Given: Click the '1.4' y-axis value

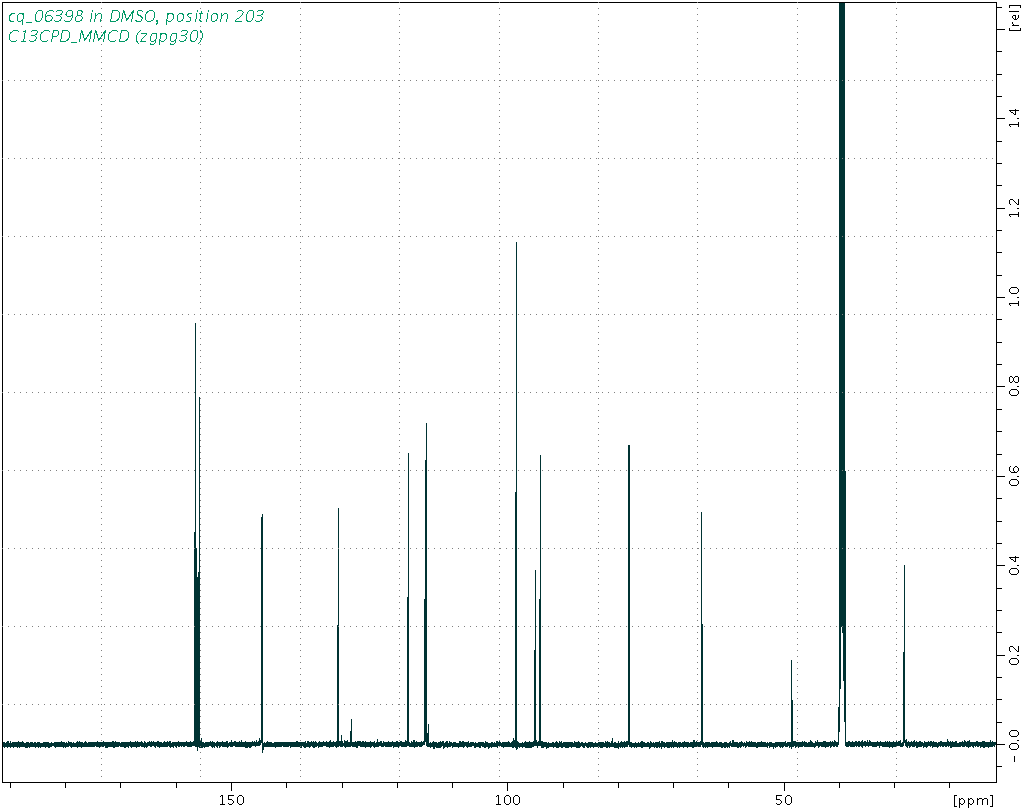Looking at the screenshot, I should point(1015,118).
